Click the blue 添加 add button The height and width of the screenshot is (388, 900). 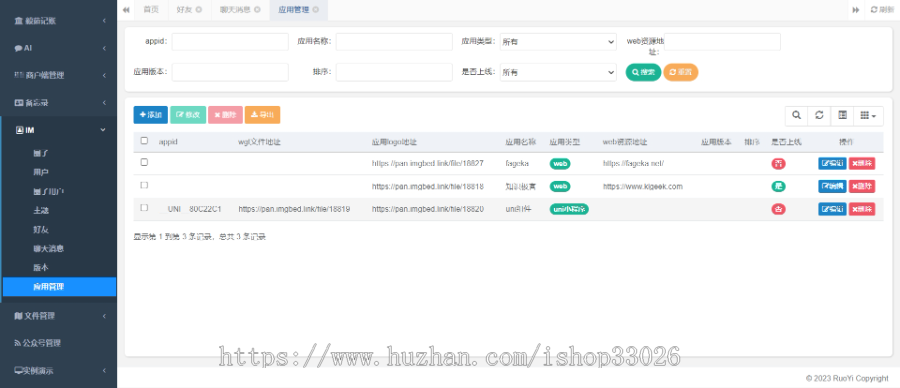[150, 115]
